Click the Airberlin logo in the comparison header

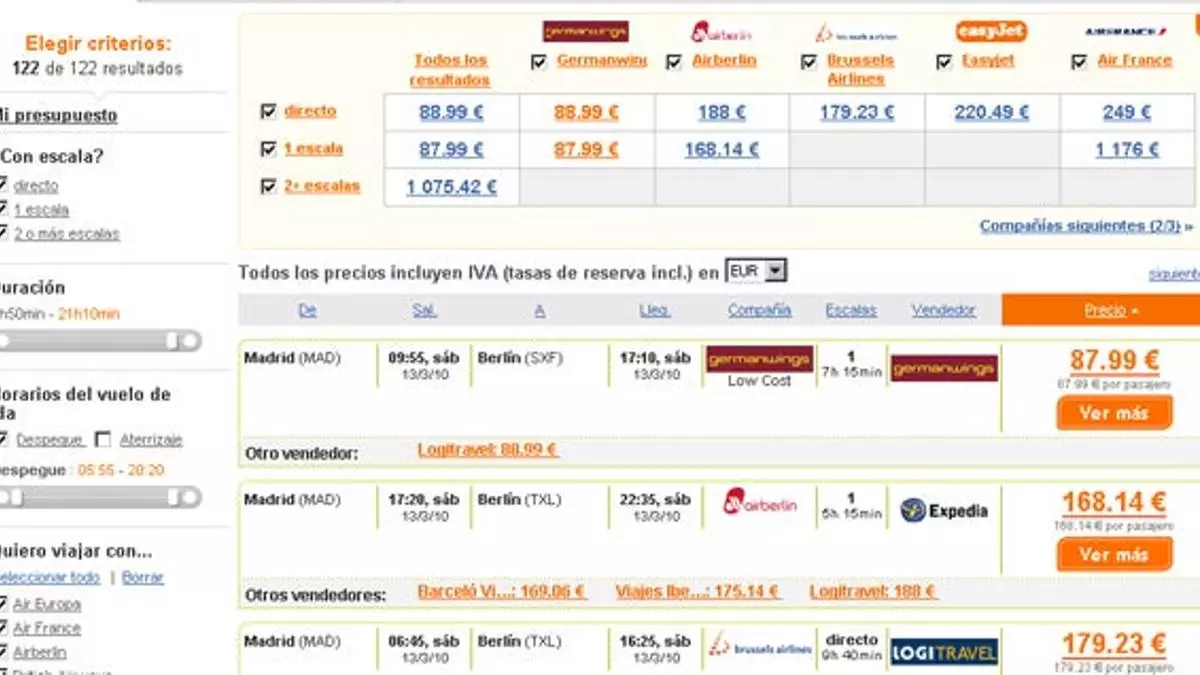(x=721, y=32)
